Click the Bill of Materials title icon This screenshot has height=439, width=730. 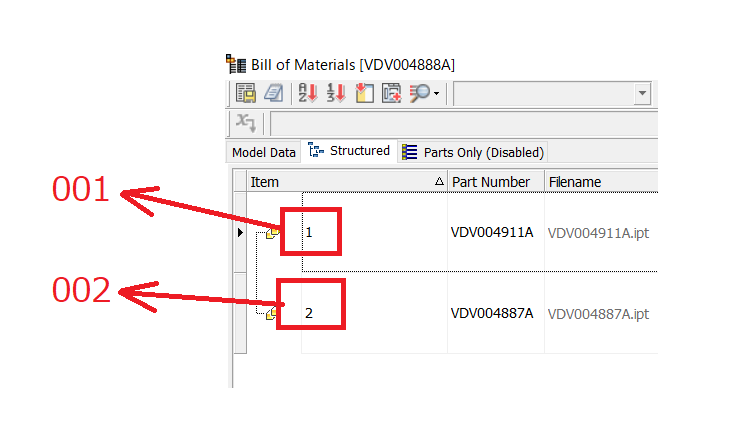click(x=236, y=64)
